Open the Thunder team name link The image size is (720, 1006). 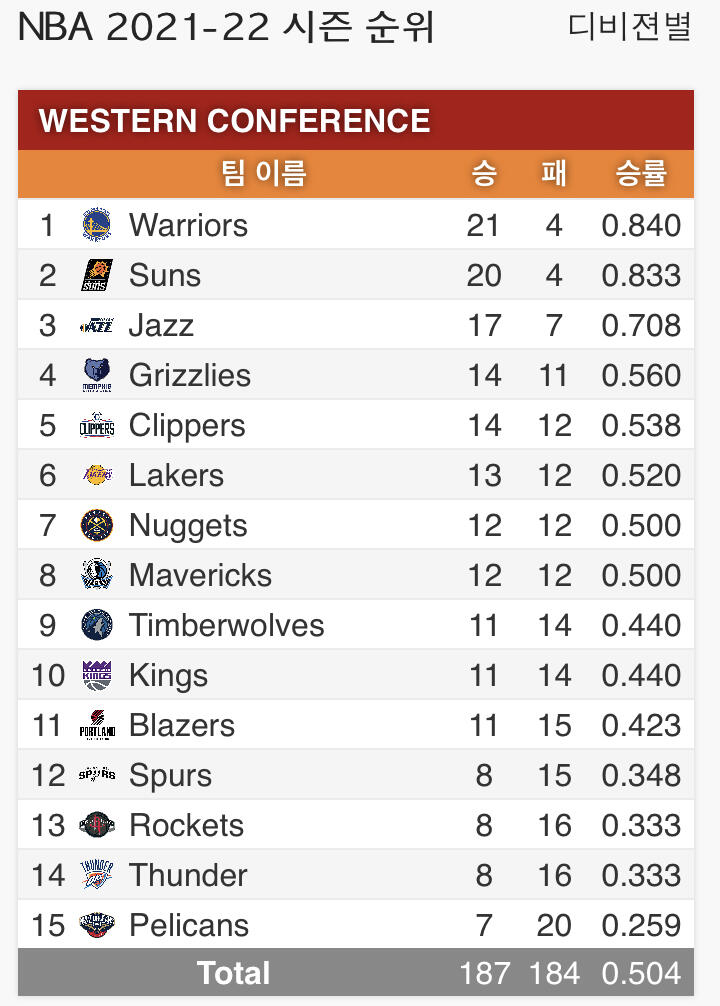click(x=188, y=875)
